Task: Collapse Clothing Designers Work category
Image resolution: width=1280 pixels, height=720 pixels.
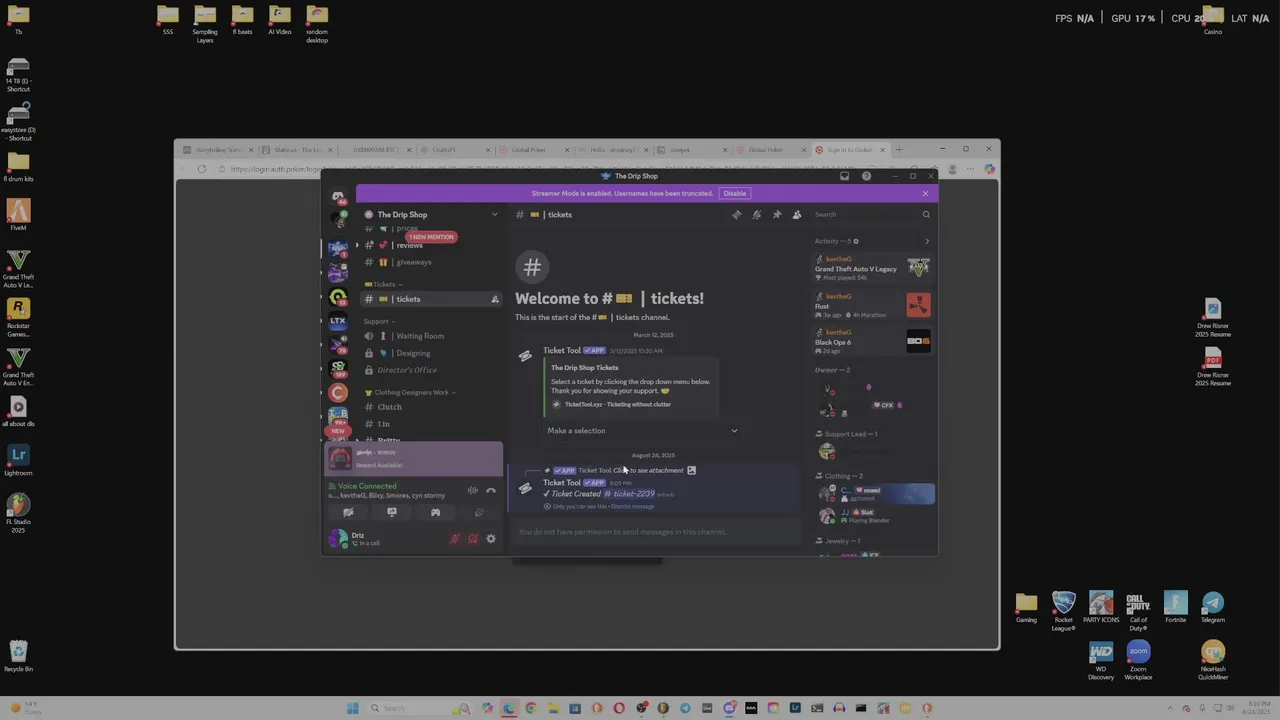Action: pos(411,392)
